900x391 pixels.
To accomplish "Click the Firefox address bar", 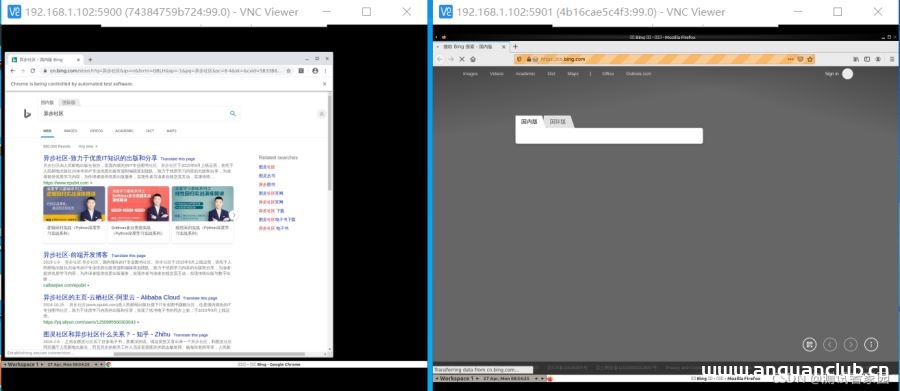I will [x=663, y=59].
